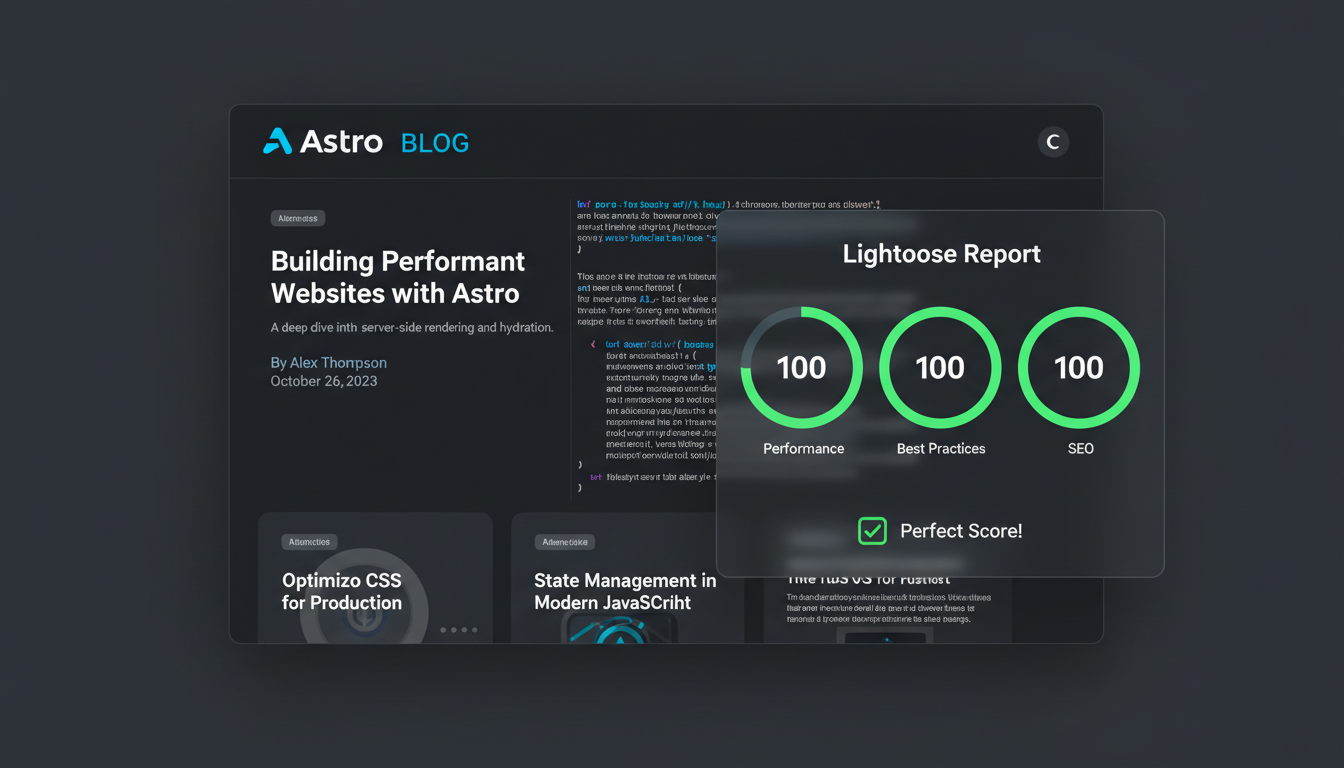Click the green checkmark beside Perfect Score
The width and height of the screenshot is (1344, 768).
pos(872,531)
